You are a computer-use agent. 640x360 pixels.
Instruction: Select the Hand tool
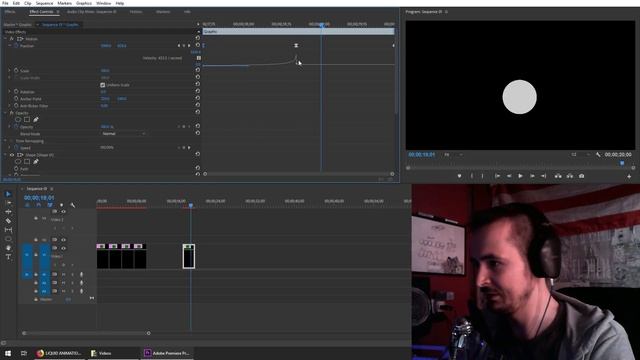click(8, 248)
